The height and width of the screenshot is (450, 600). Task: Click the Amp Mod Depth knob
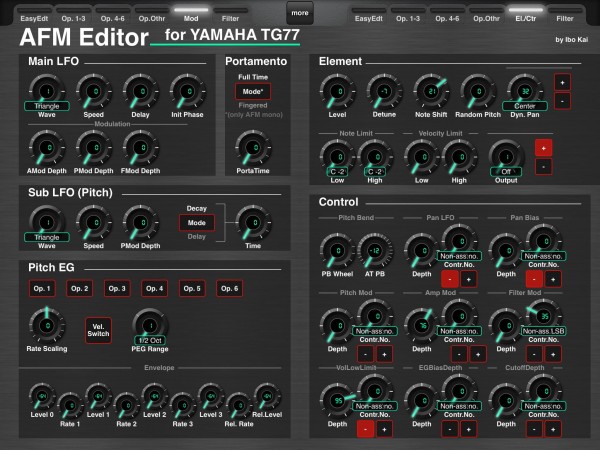tap(422, 326)
